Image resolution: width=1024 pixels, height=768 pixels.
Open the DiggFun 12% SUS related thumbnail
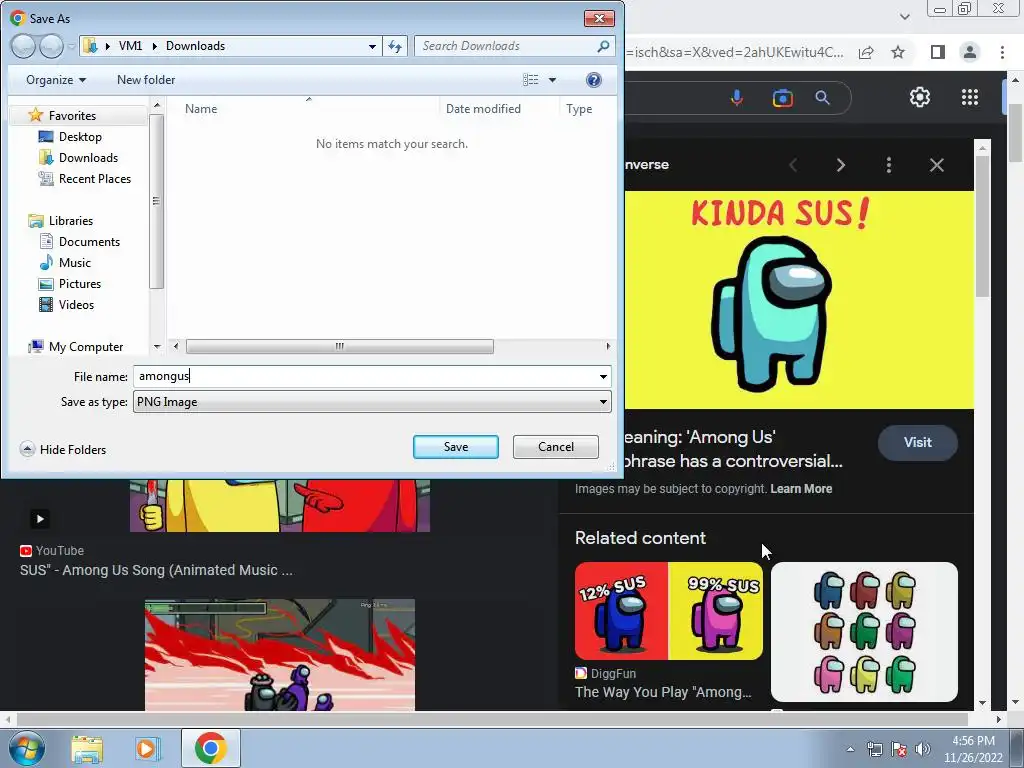click(x=669, y=611)
